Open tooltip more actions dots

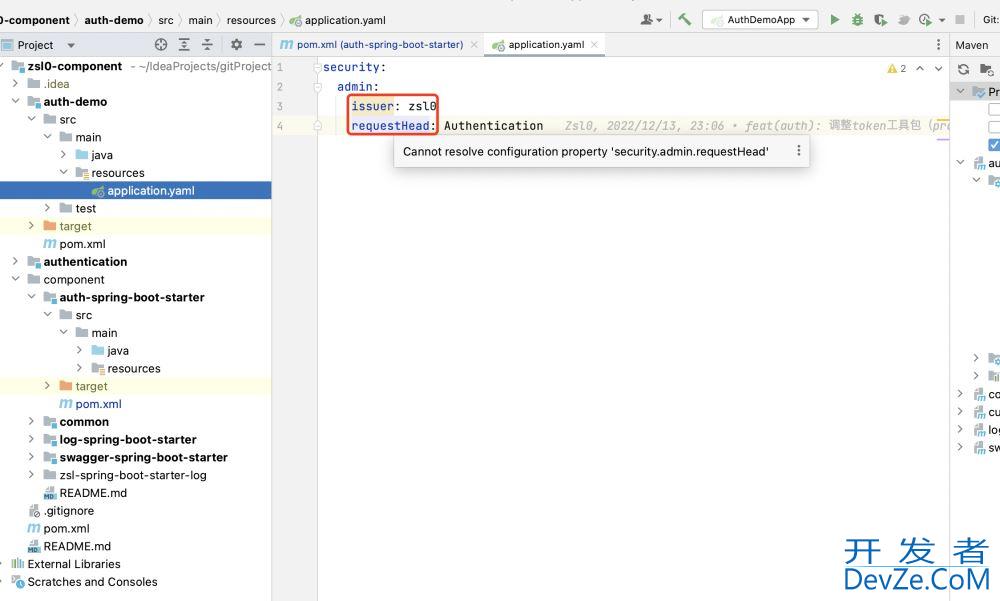(x=798, y=151)
